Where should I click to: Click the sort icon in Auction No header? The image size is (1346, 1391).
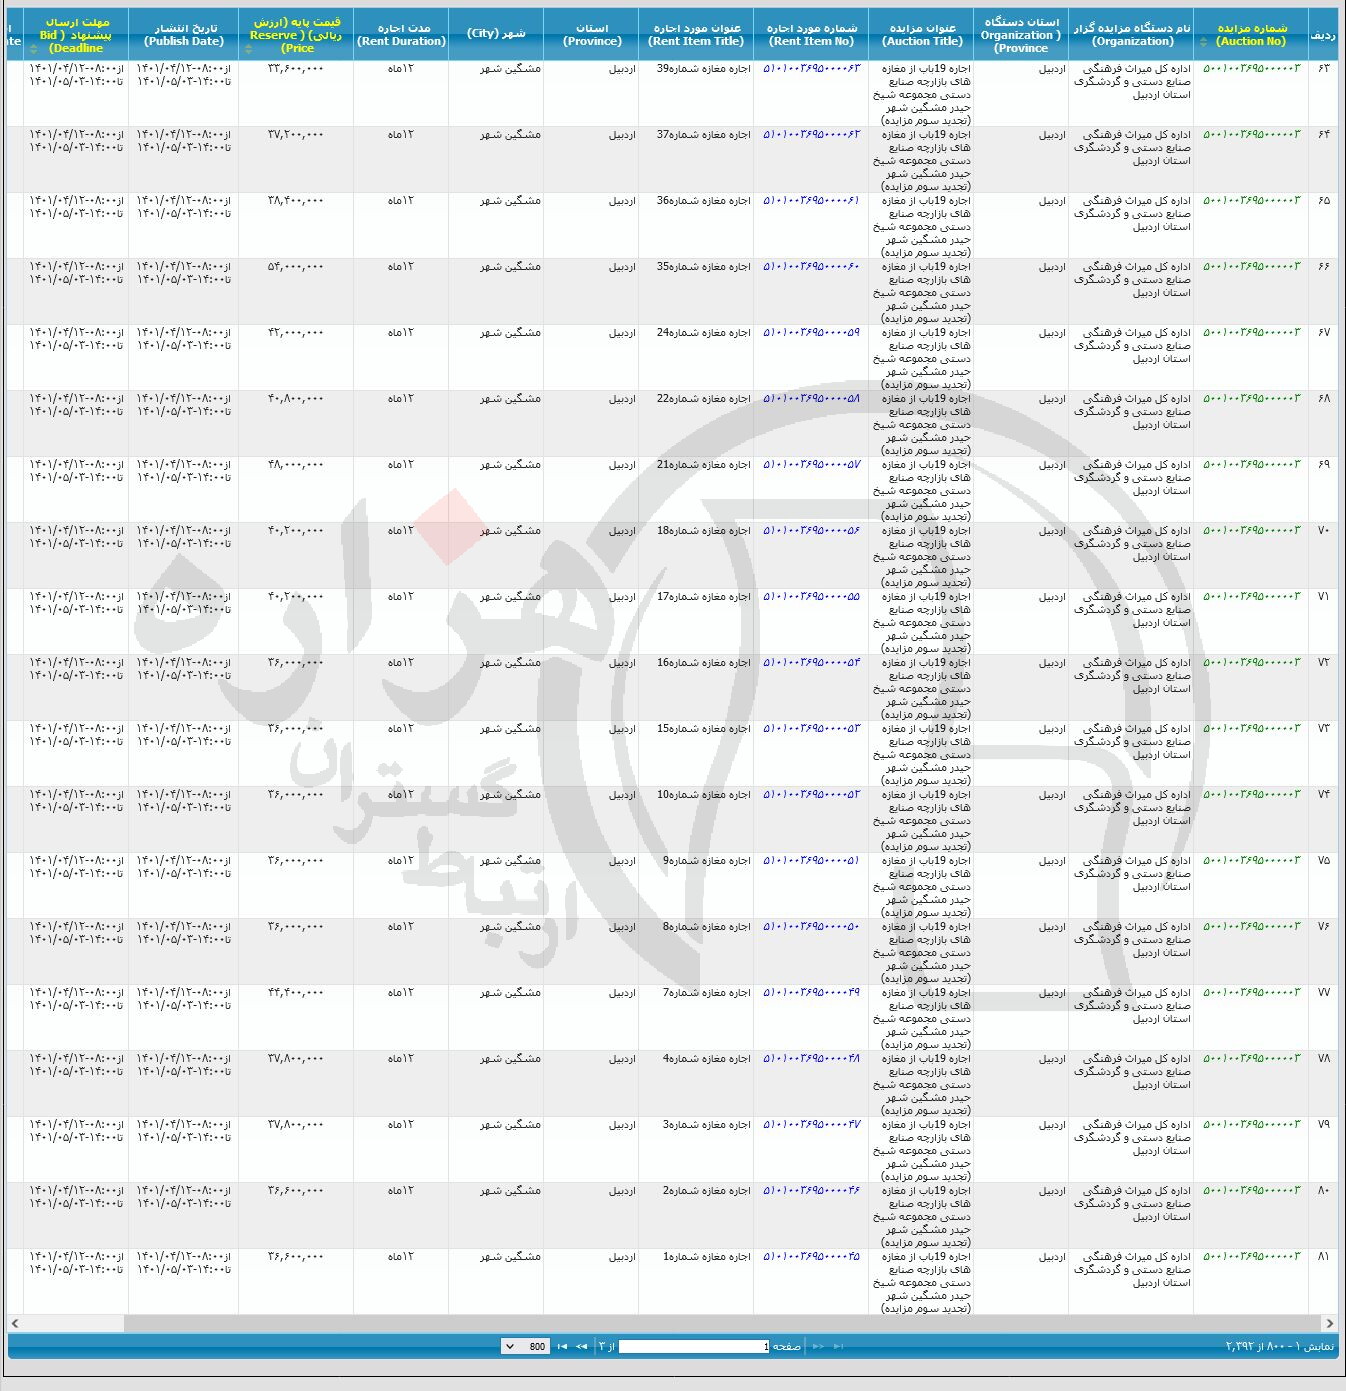(1203, 42)
